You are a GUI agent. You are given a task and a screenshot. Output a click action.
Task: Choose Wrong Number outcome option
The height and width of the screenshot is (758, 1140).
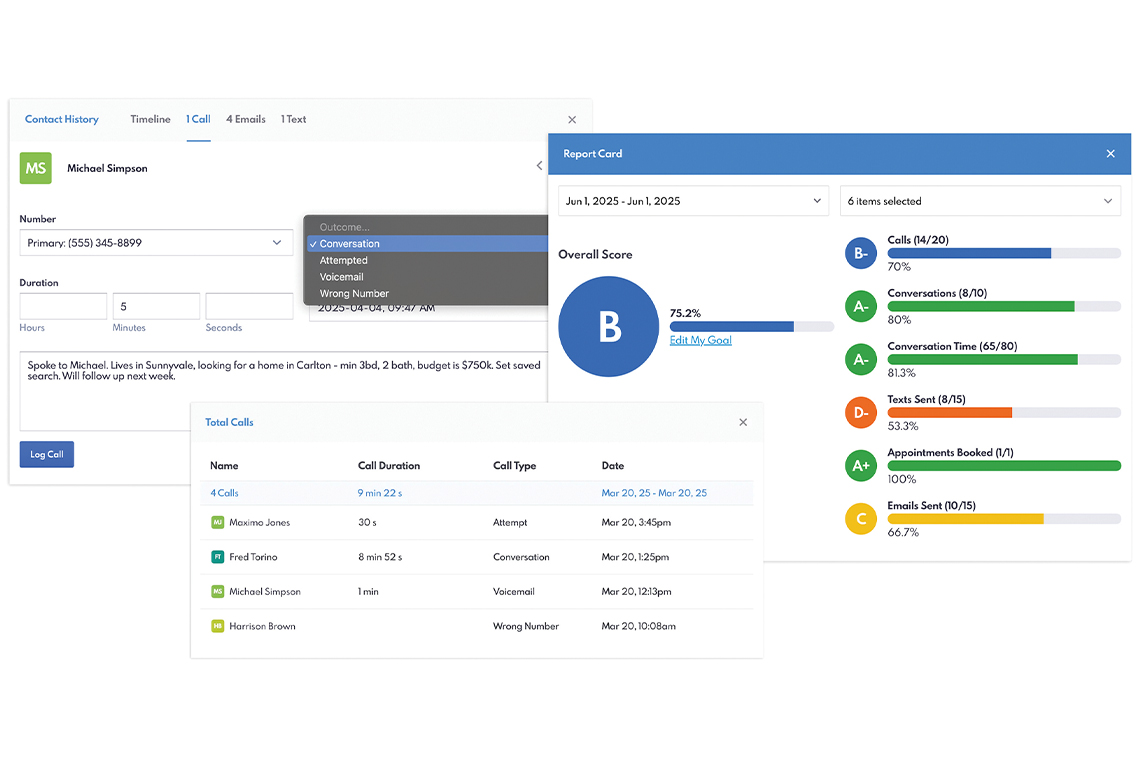point(354,294)
